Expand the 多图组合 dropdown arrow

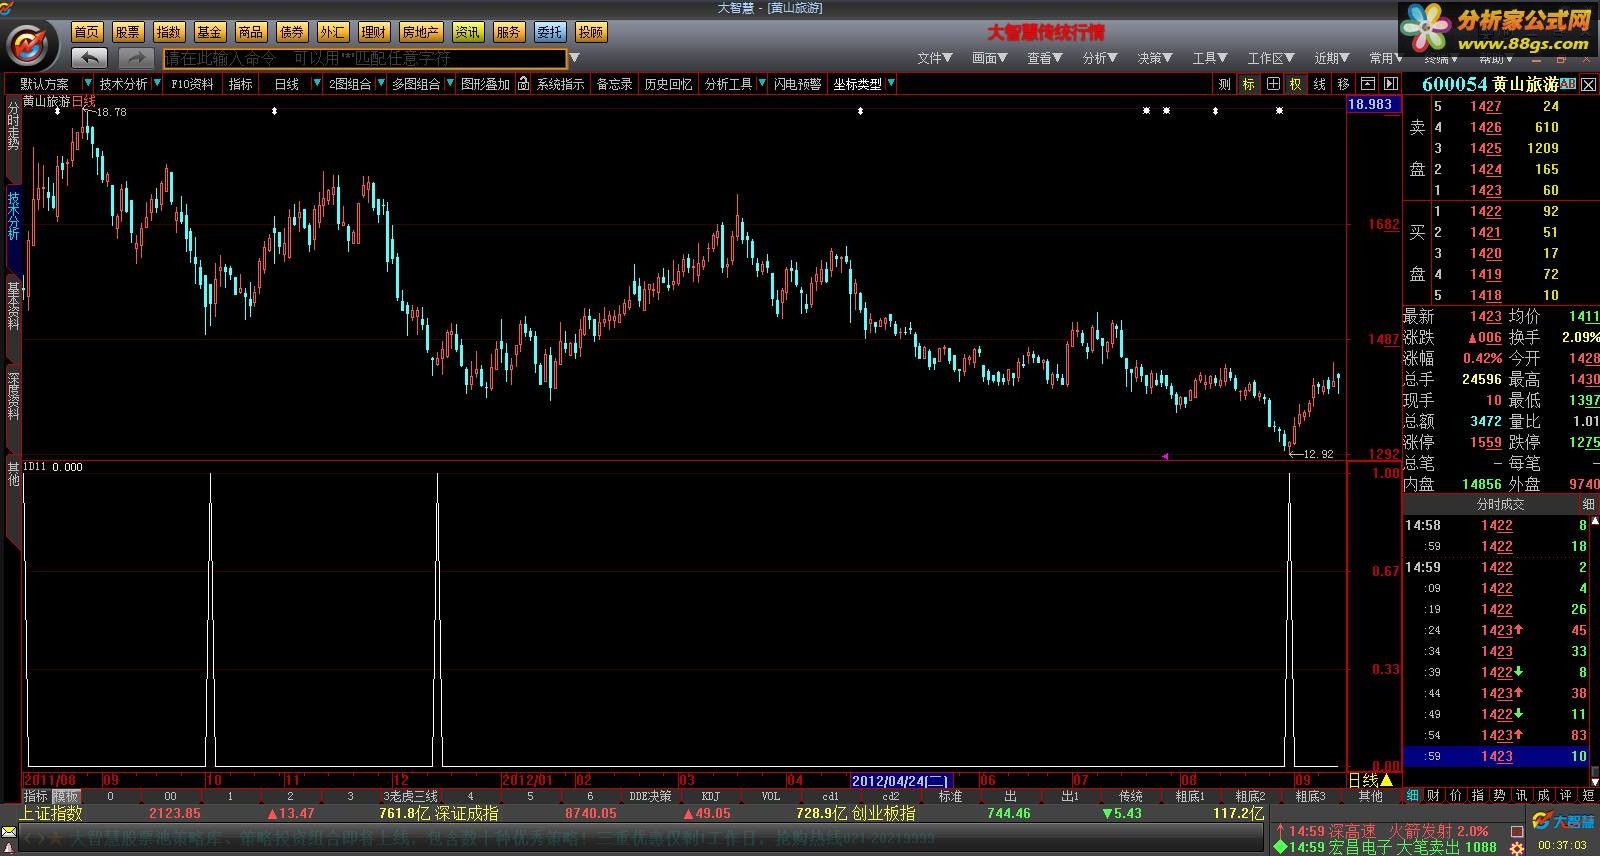point(448,84)
